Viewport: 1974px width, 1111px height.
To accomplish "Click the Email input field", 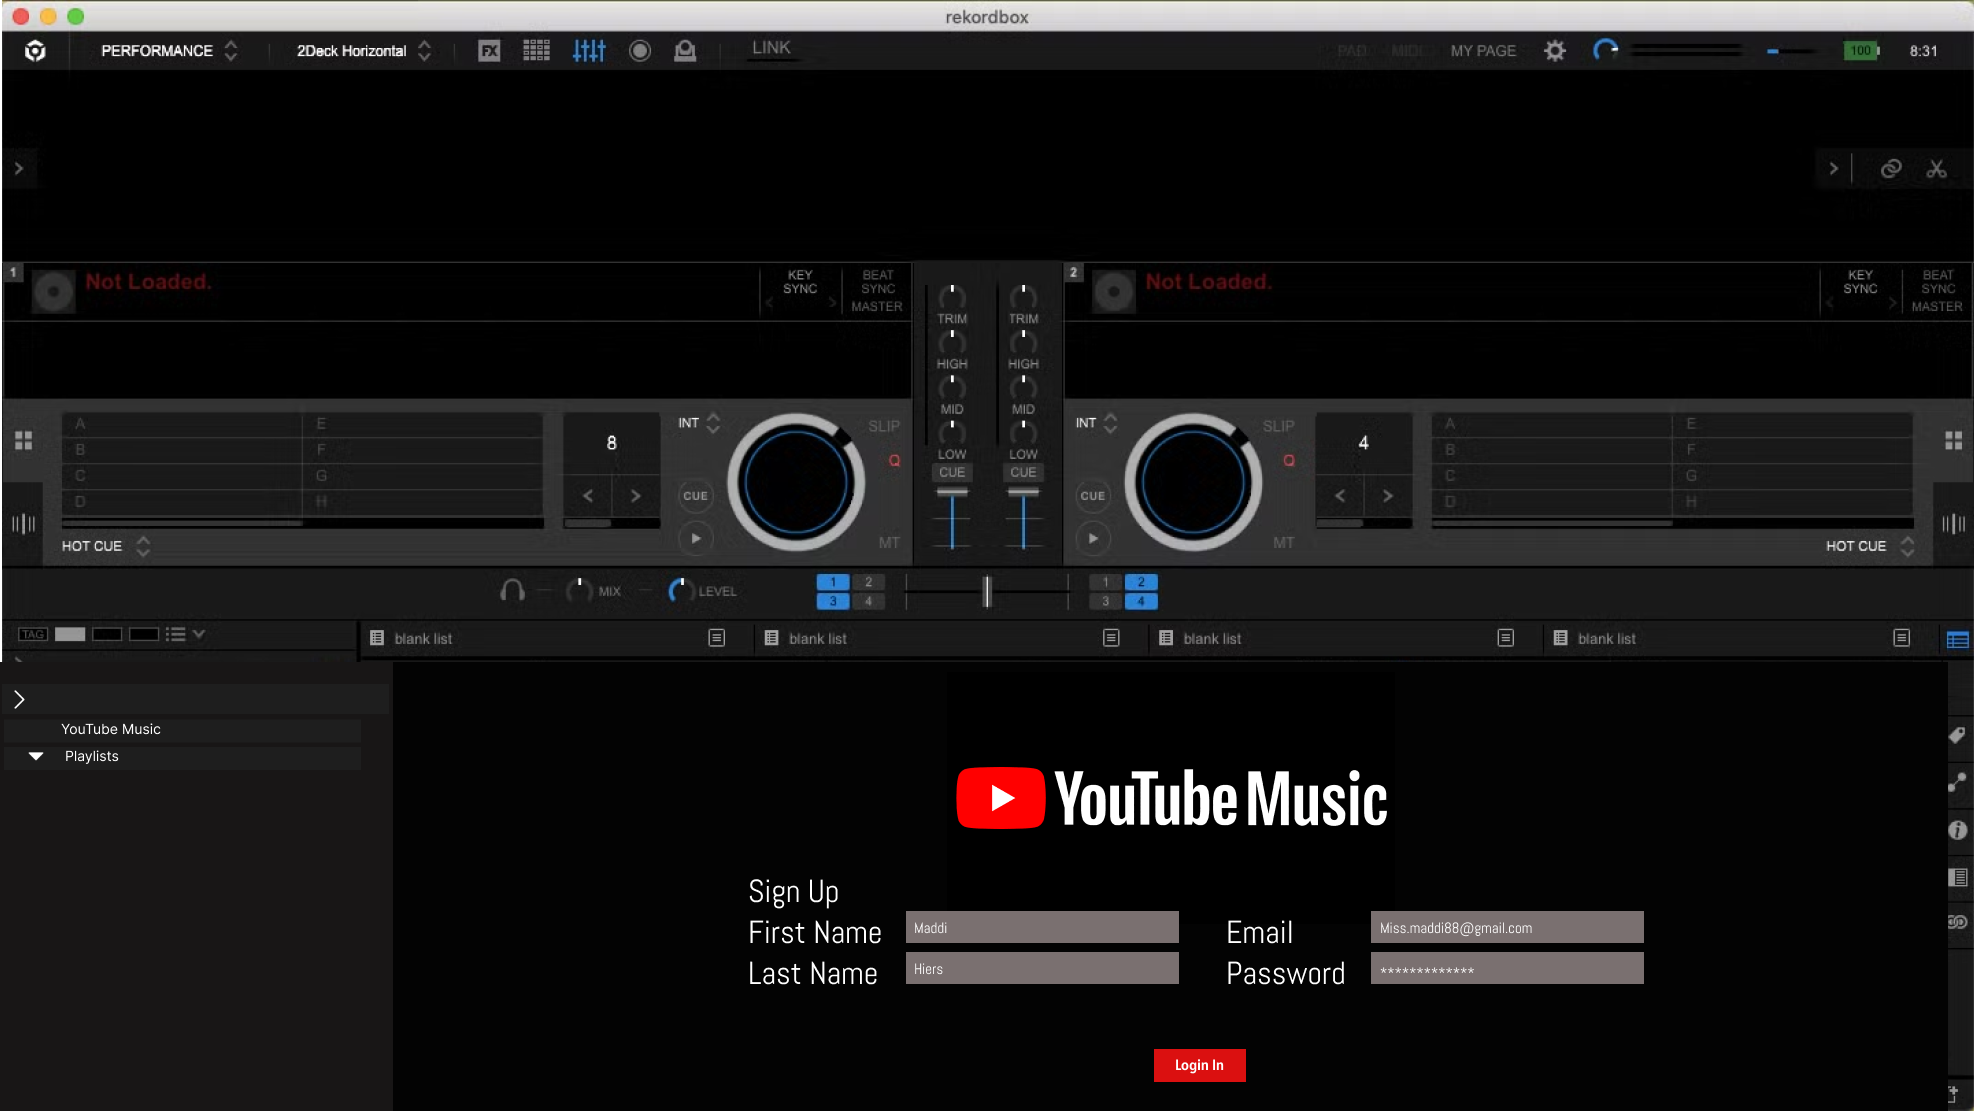I will click(1506, 927).
